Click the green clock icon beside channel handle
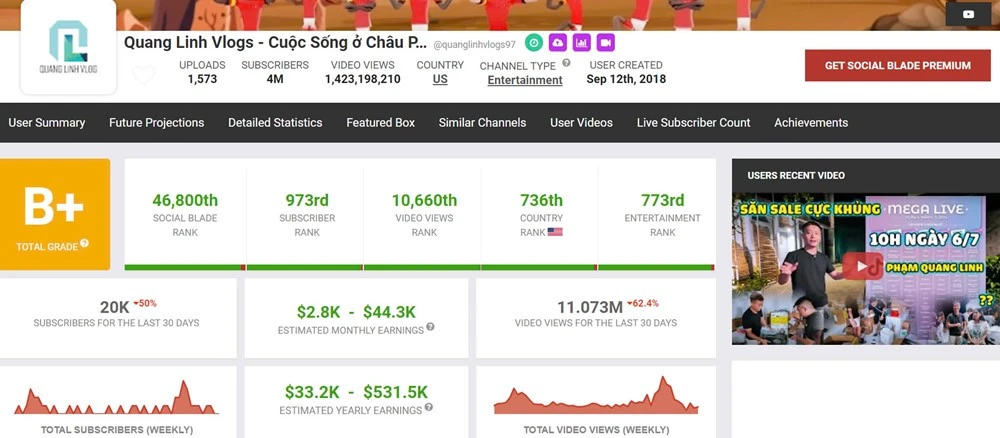 click(x=534, y=43)
